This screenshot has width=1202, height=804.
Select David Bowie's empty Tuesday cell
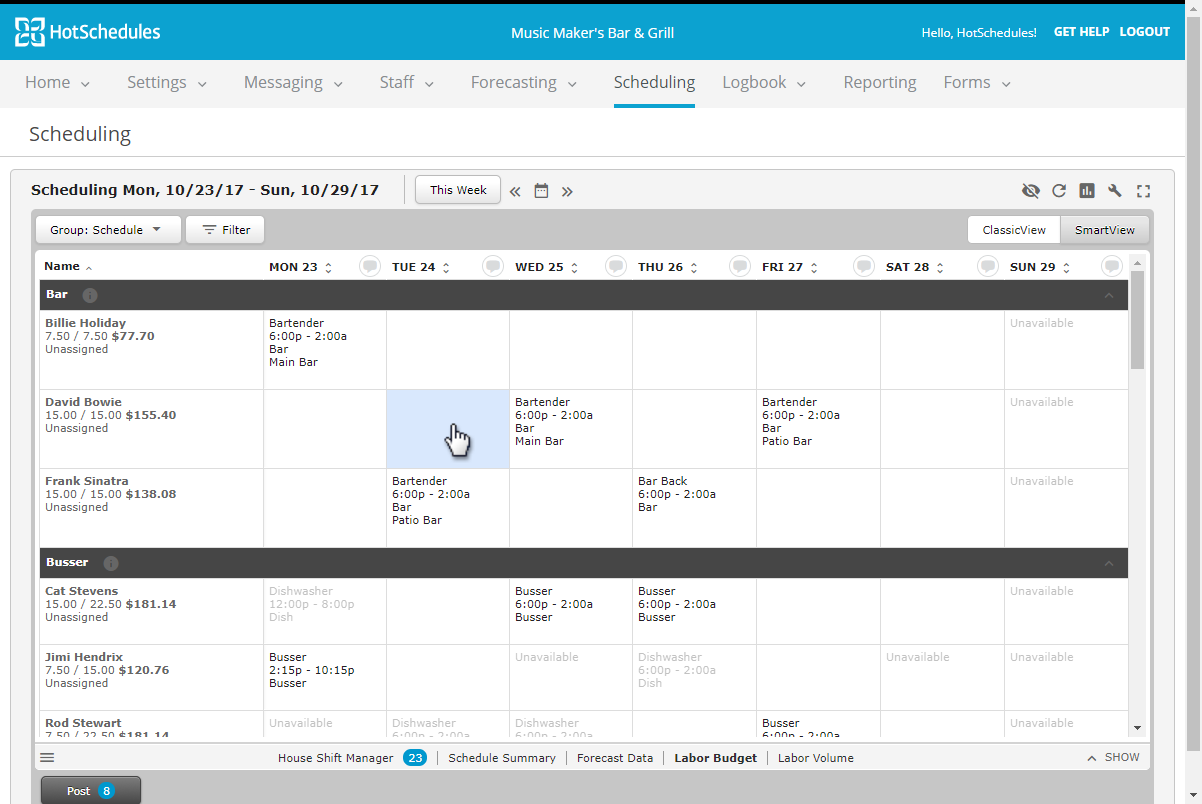pos(448,429)
